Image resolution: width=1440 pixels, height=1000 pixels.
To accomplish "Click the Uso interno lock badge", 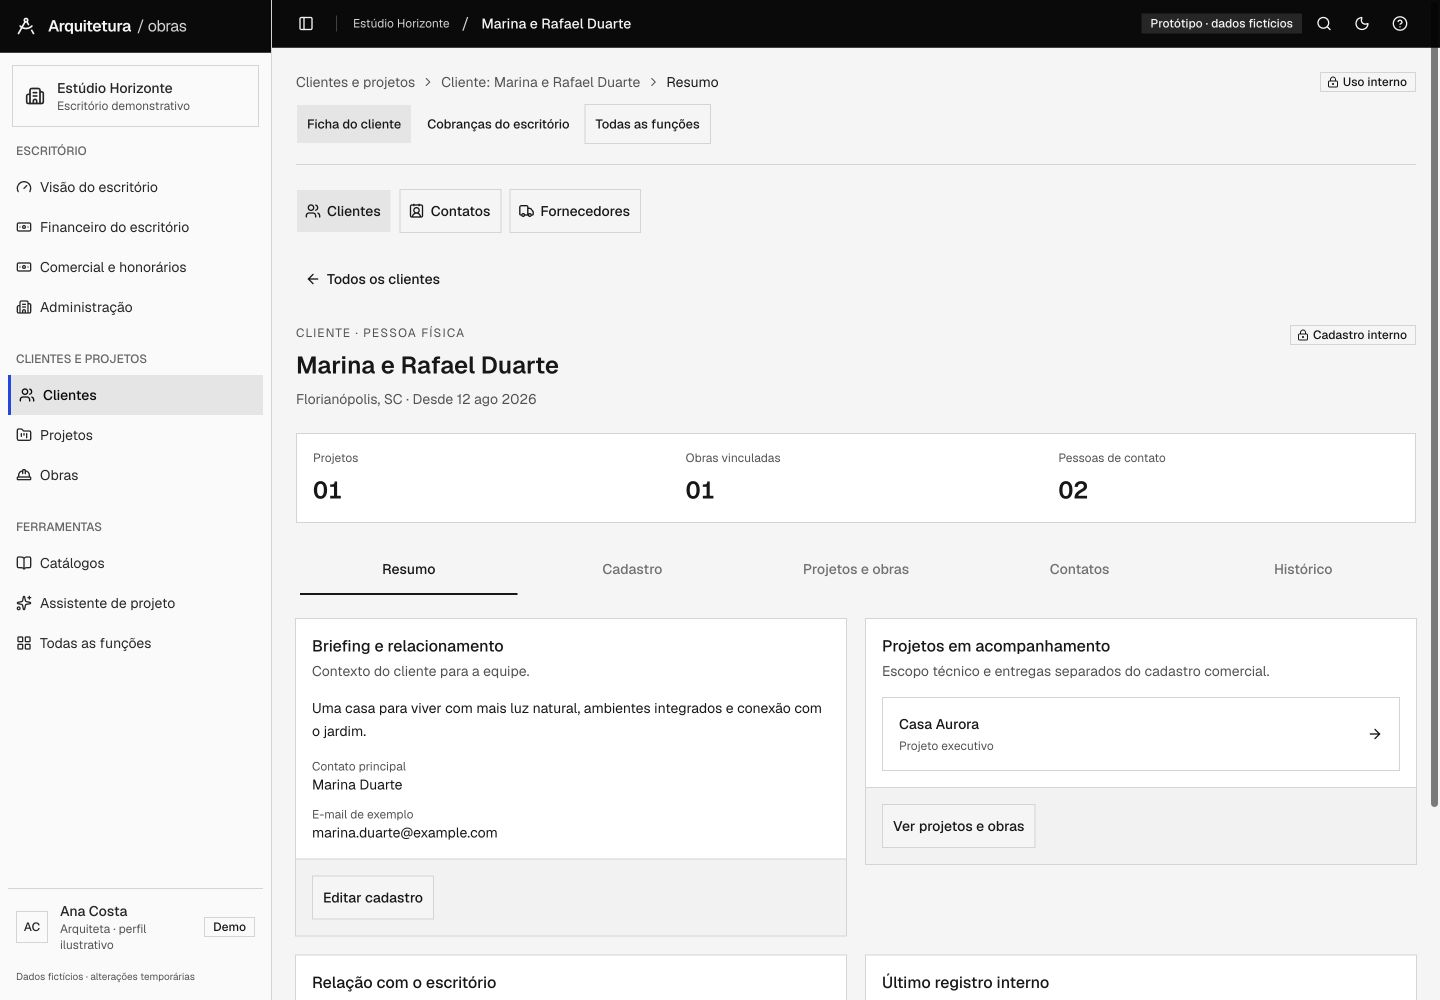I will [1367, 82].
